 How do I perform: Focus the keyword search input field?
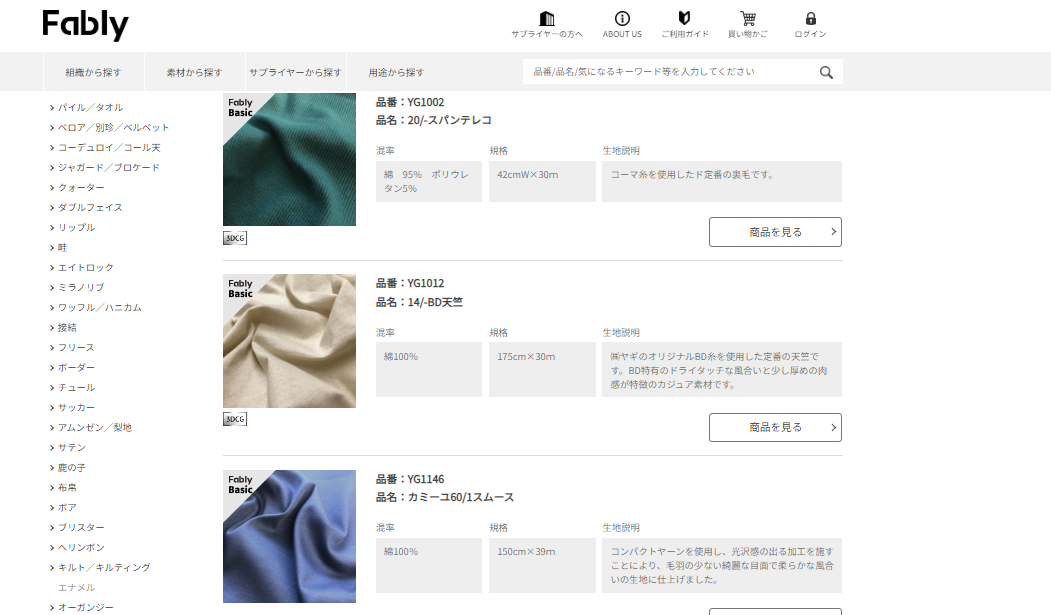coord(668,72)
